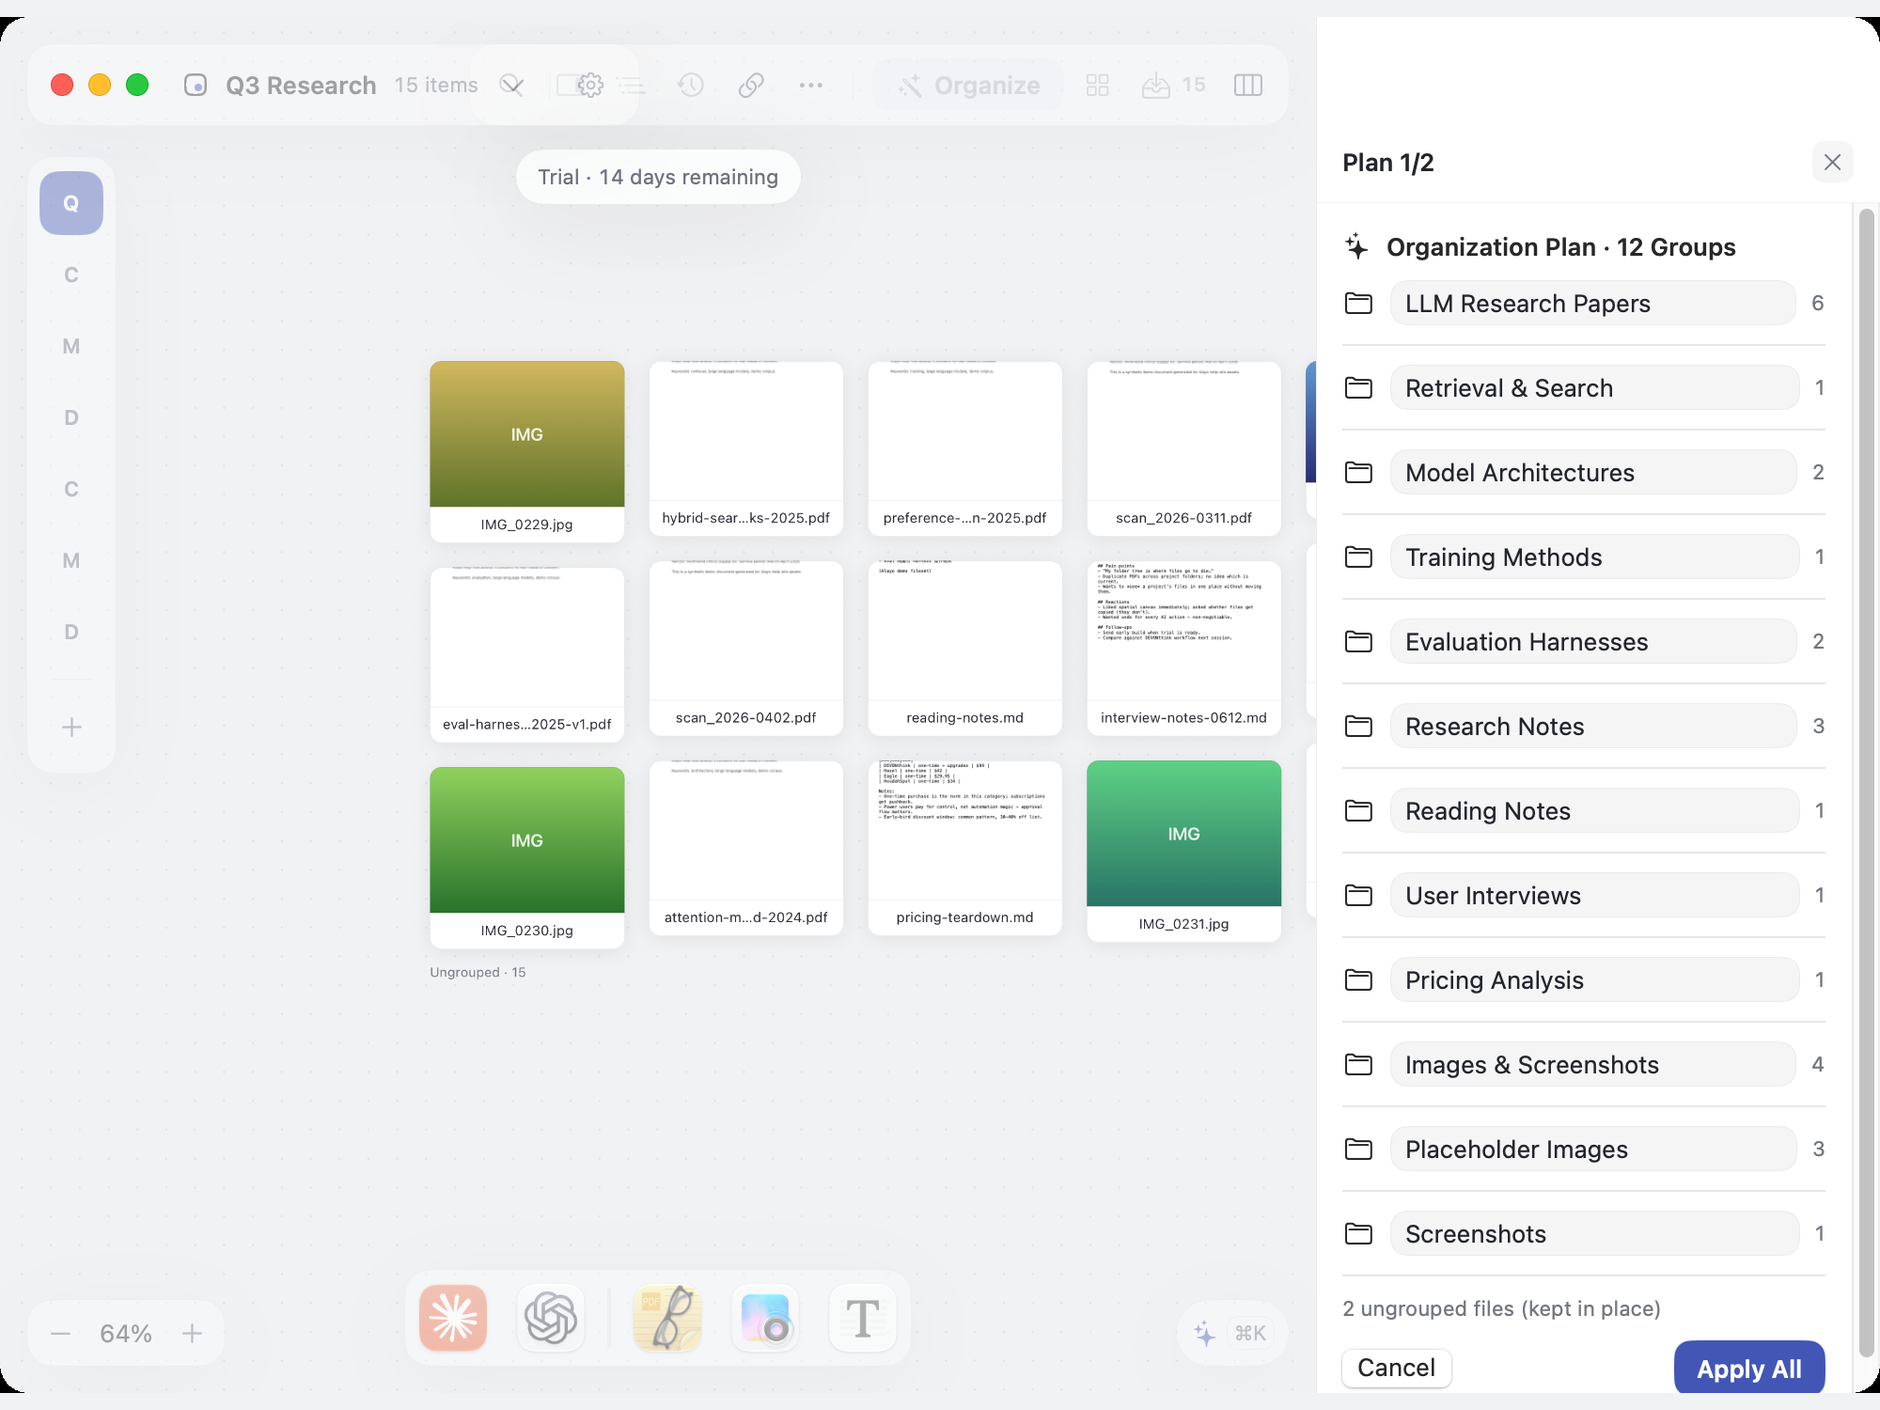Click the Trial 14 days remaining banner
Screen dimensions: 1880x1410
pyautogui.click(x=658, y=177)
